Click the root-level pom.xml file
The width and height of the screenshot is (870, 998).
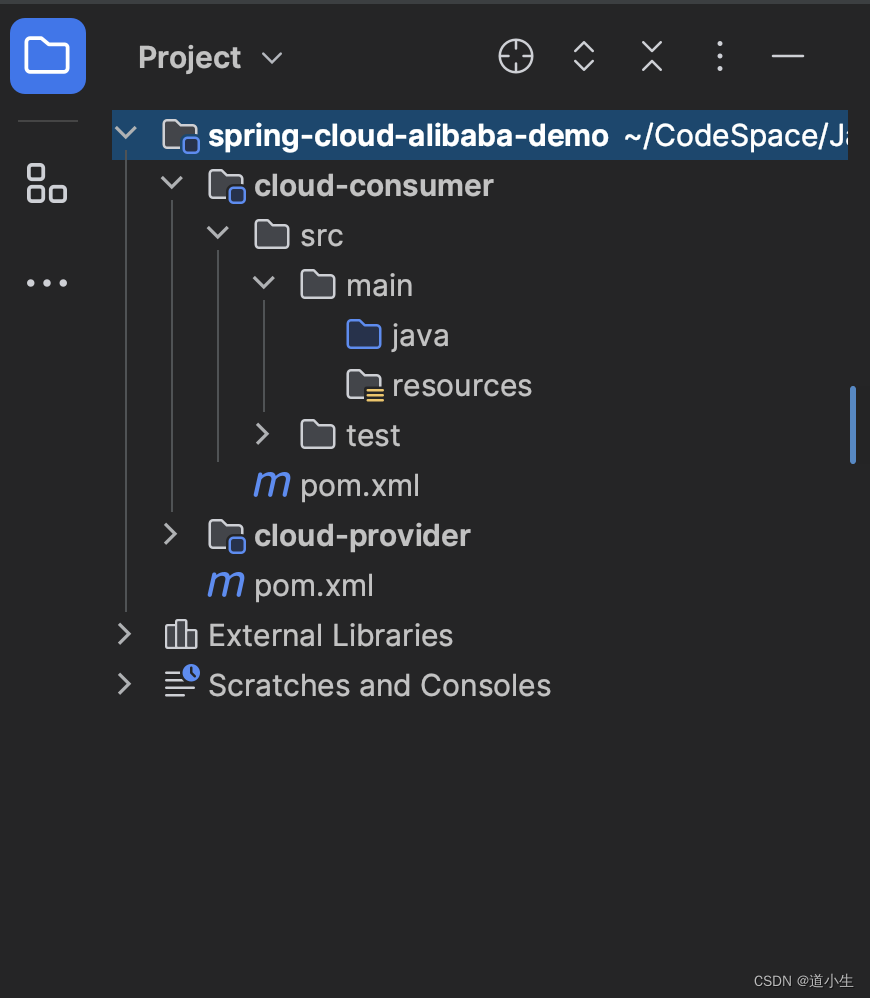(x=313, y=585)
